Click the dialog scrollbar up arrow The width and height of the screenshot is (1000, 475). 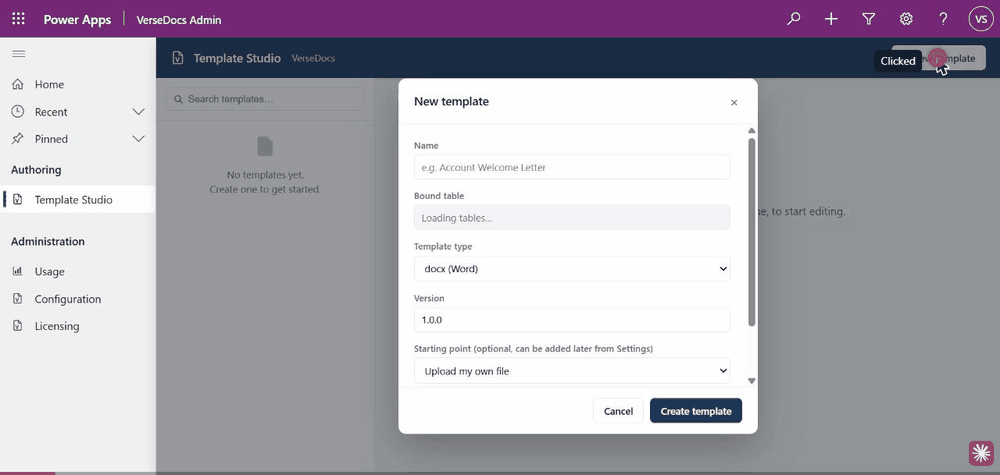tap(752, 130)
